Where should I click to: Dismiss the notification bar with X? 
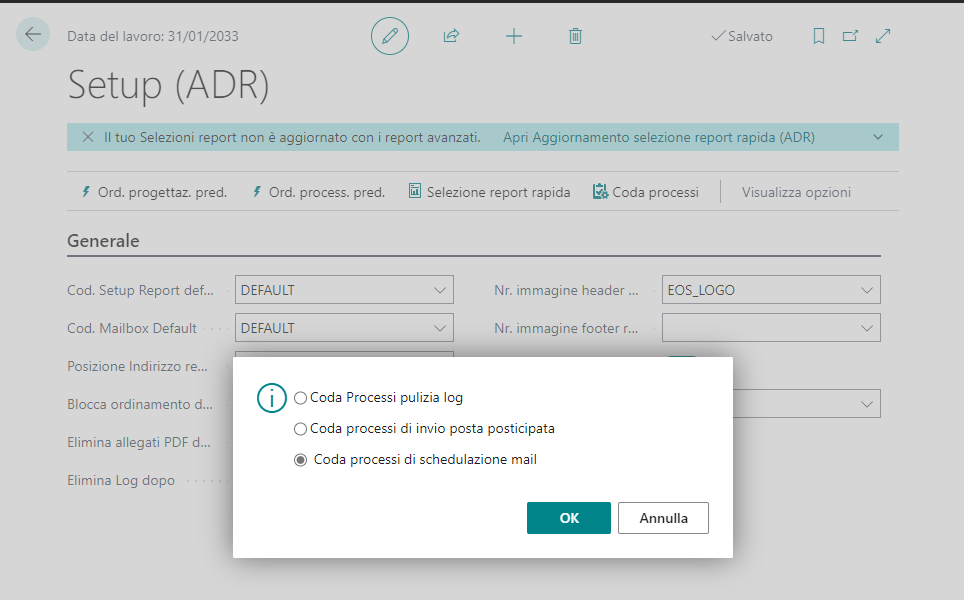tap(88, 137)
